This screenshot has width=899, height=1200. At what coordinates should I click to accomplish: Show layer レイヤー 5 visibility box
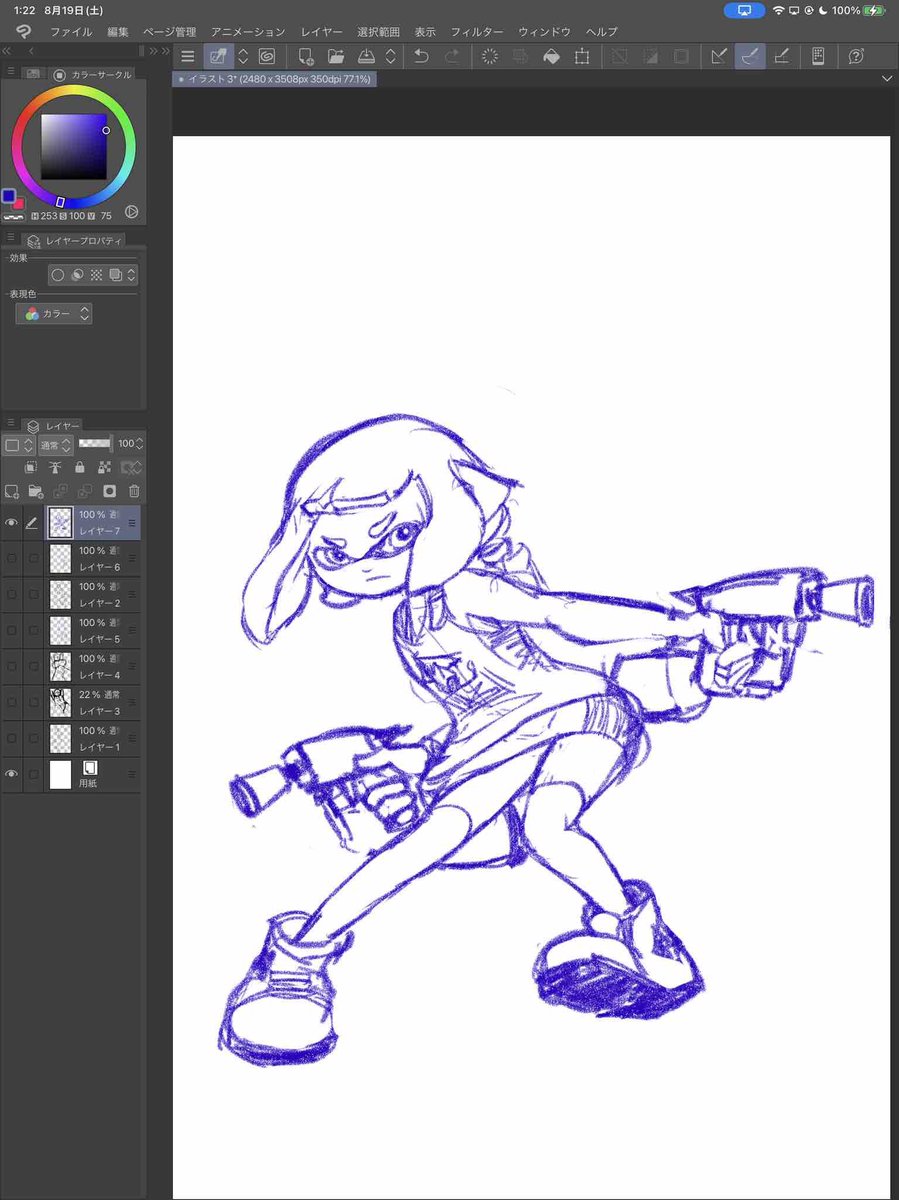point(12,630)
